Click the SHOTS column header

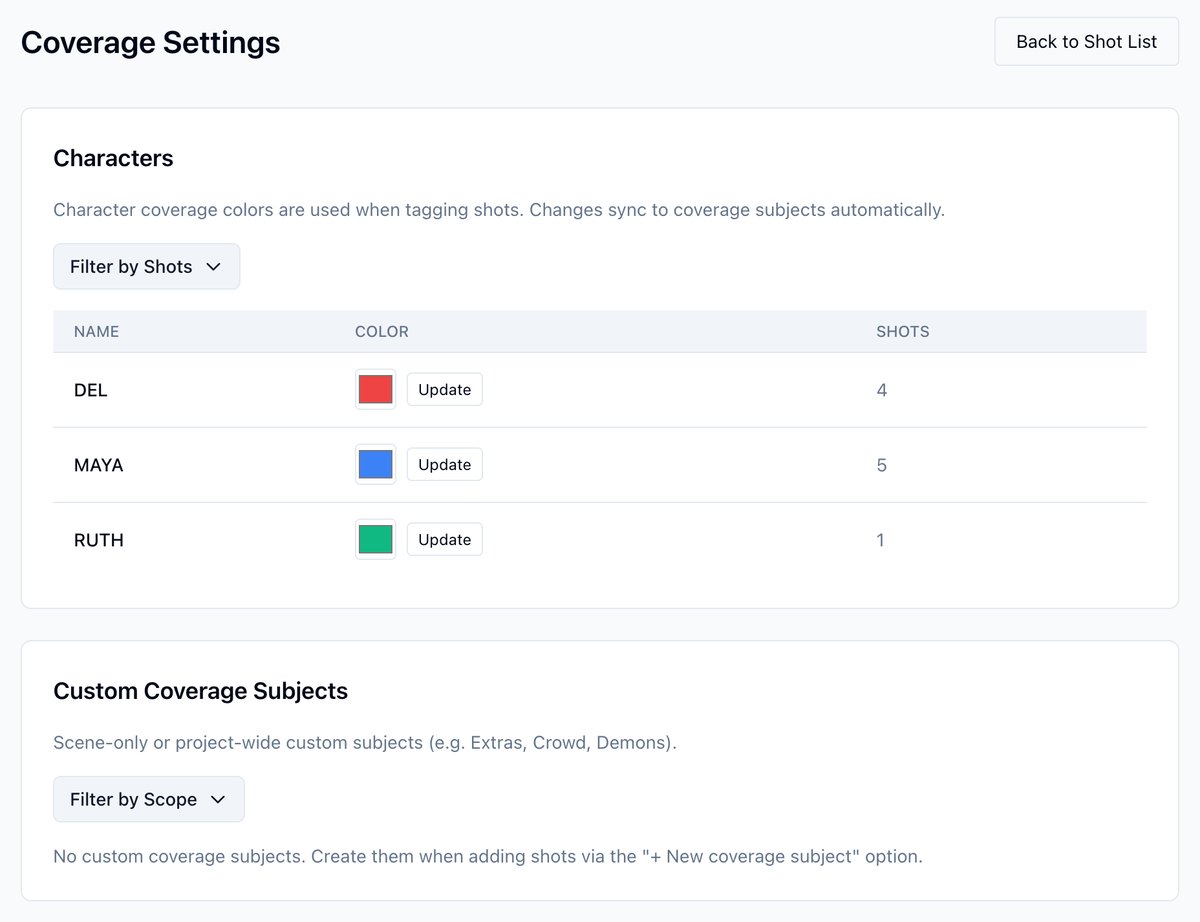[x=903, y=331]
